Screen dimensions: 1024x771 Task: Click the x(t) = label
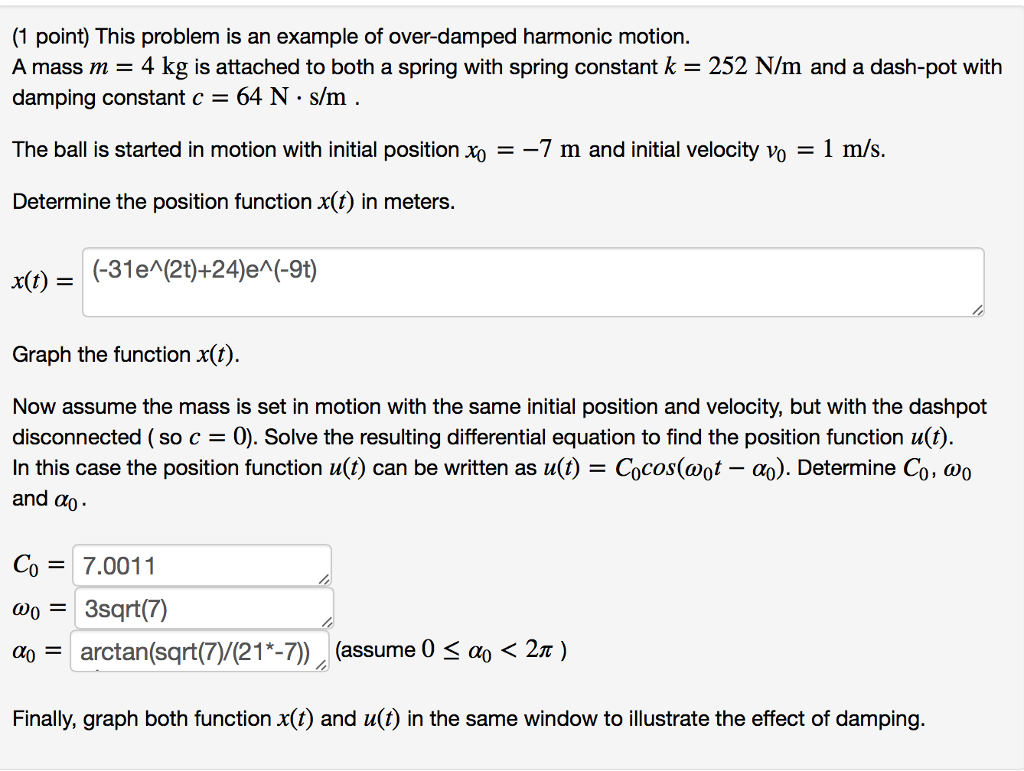pos(40,282)
